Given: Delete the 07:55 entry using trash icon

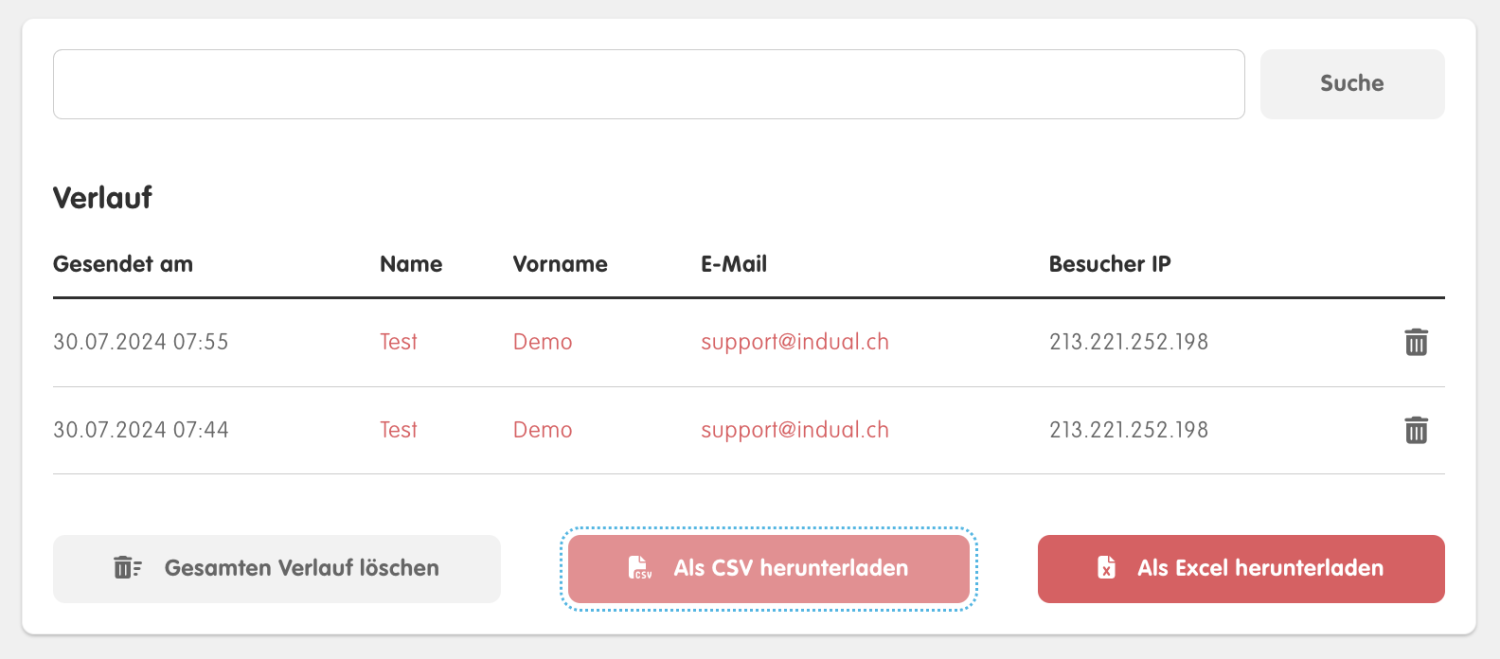Looking at the screenshot, I should click(1416, 342).
